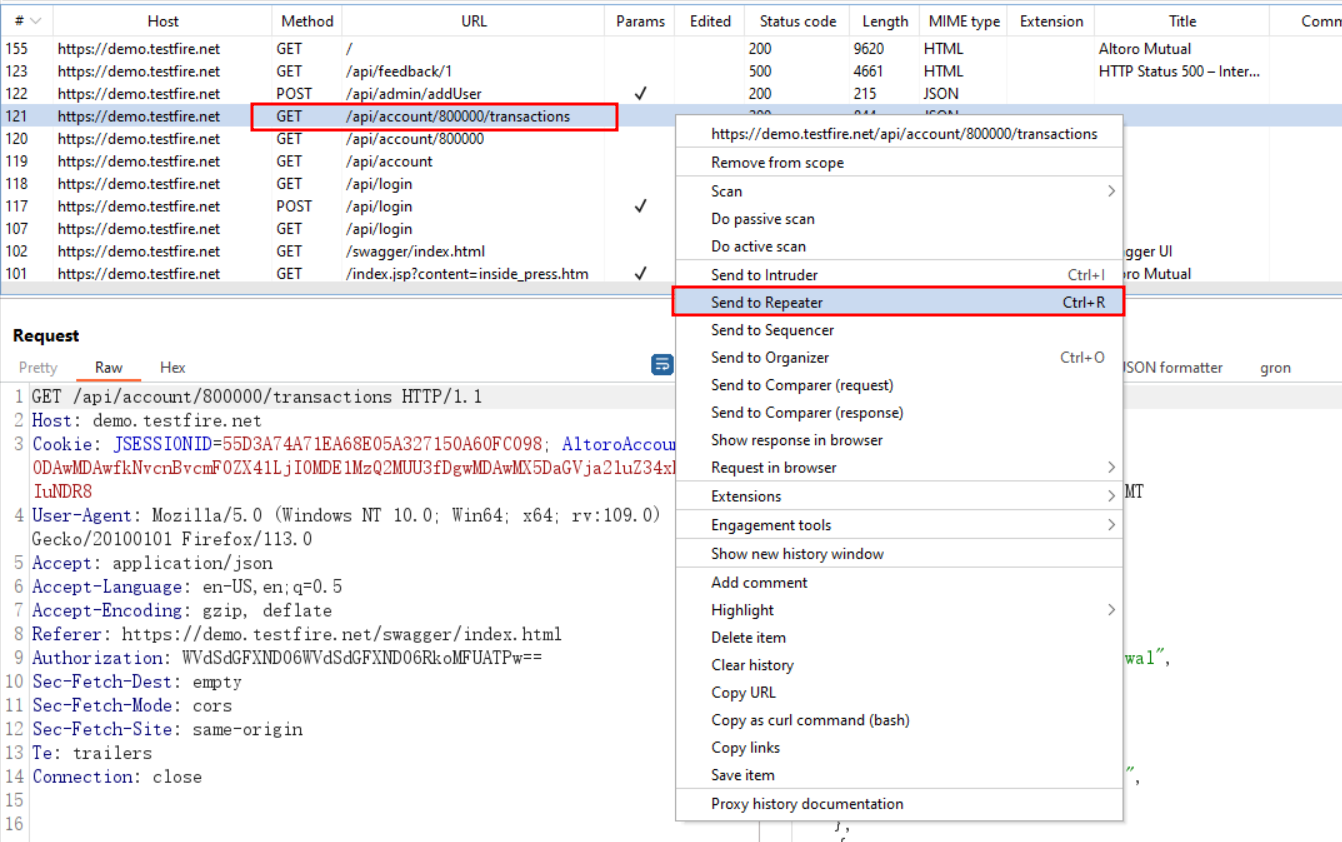Expand Engagement tools submenu

pos(1110,525)
